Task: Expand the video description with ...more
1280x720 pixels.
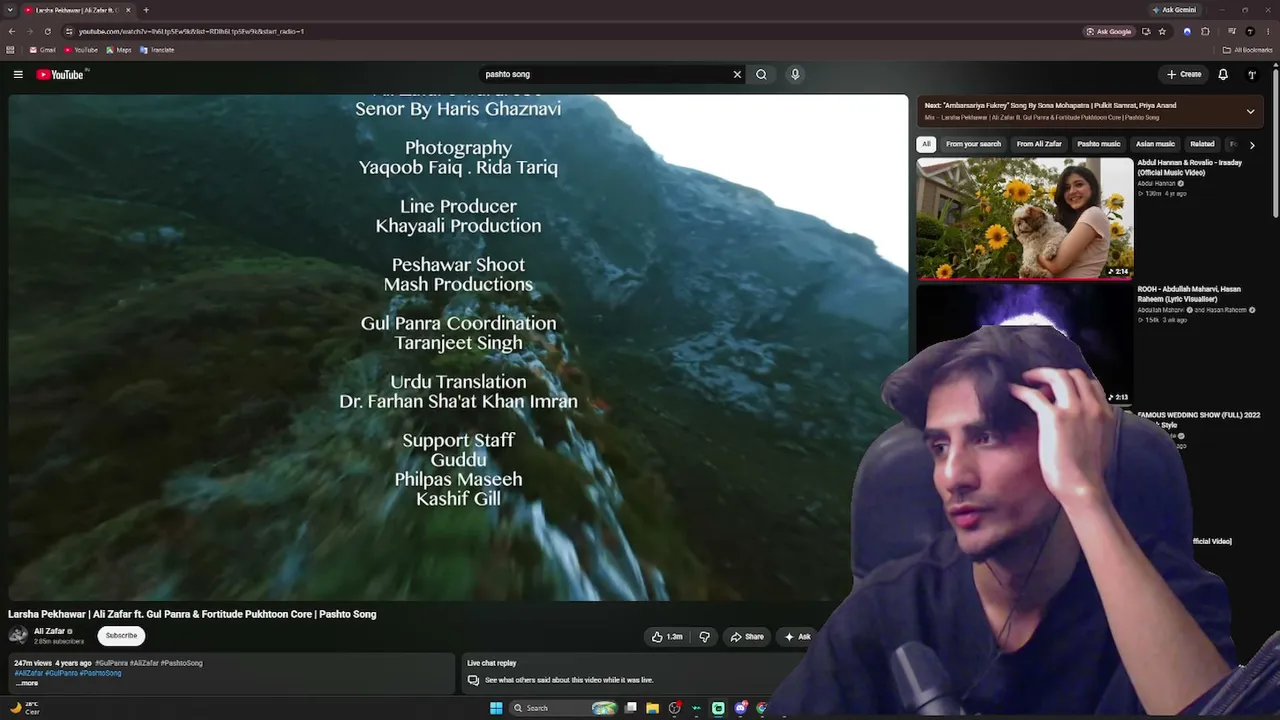Action: [x=27, y=683]
